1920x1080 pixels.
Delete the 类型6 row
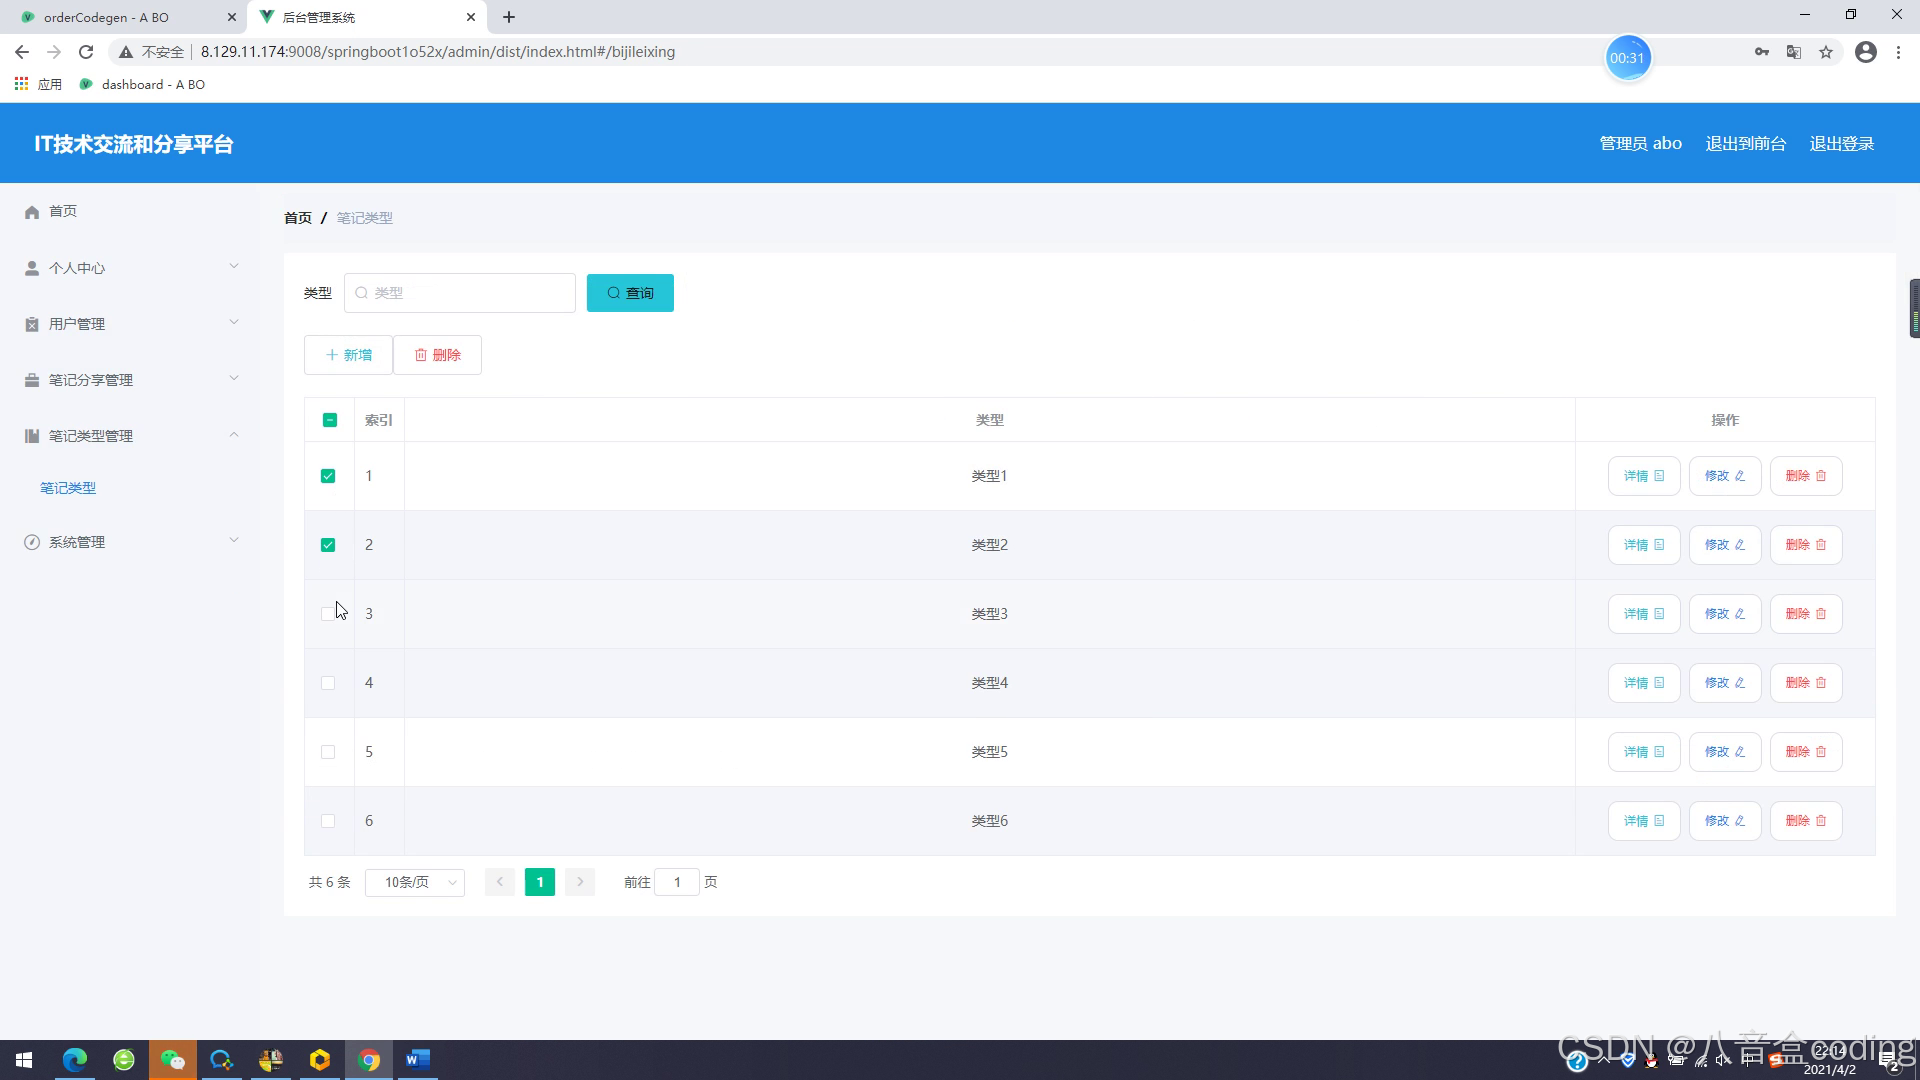pos(1806,821)
